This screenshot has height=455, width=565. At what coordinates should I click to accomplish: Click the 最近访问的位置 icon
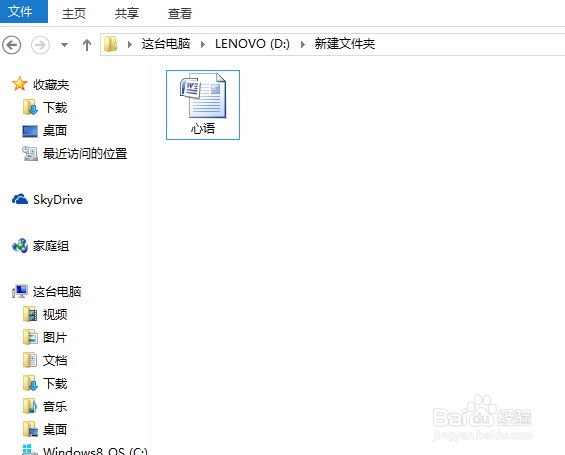coord(30,153)
